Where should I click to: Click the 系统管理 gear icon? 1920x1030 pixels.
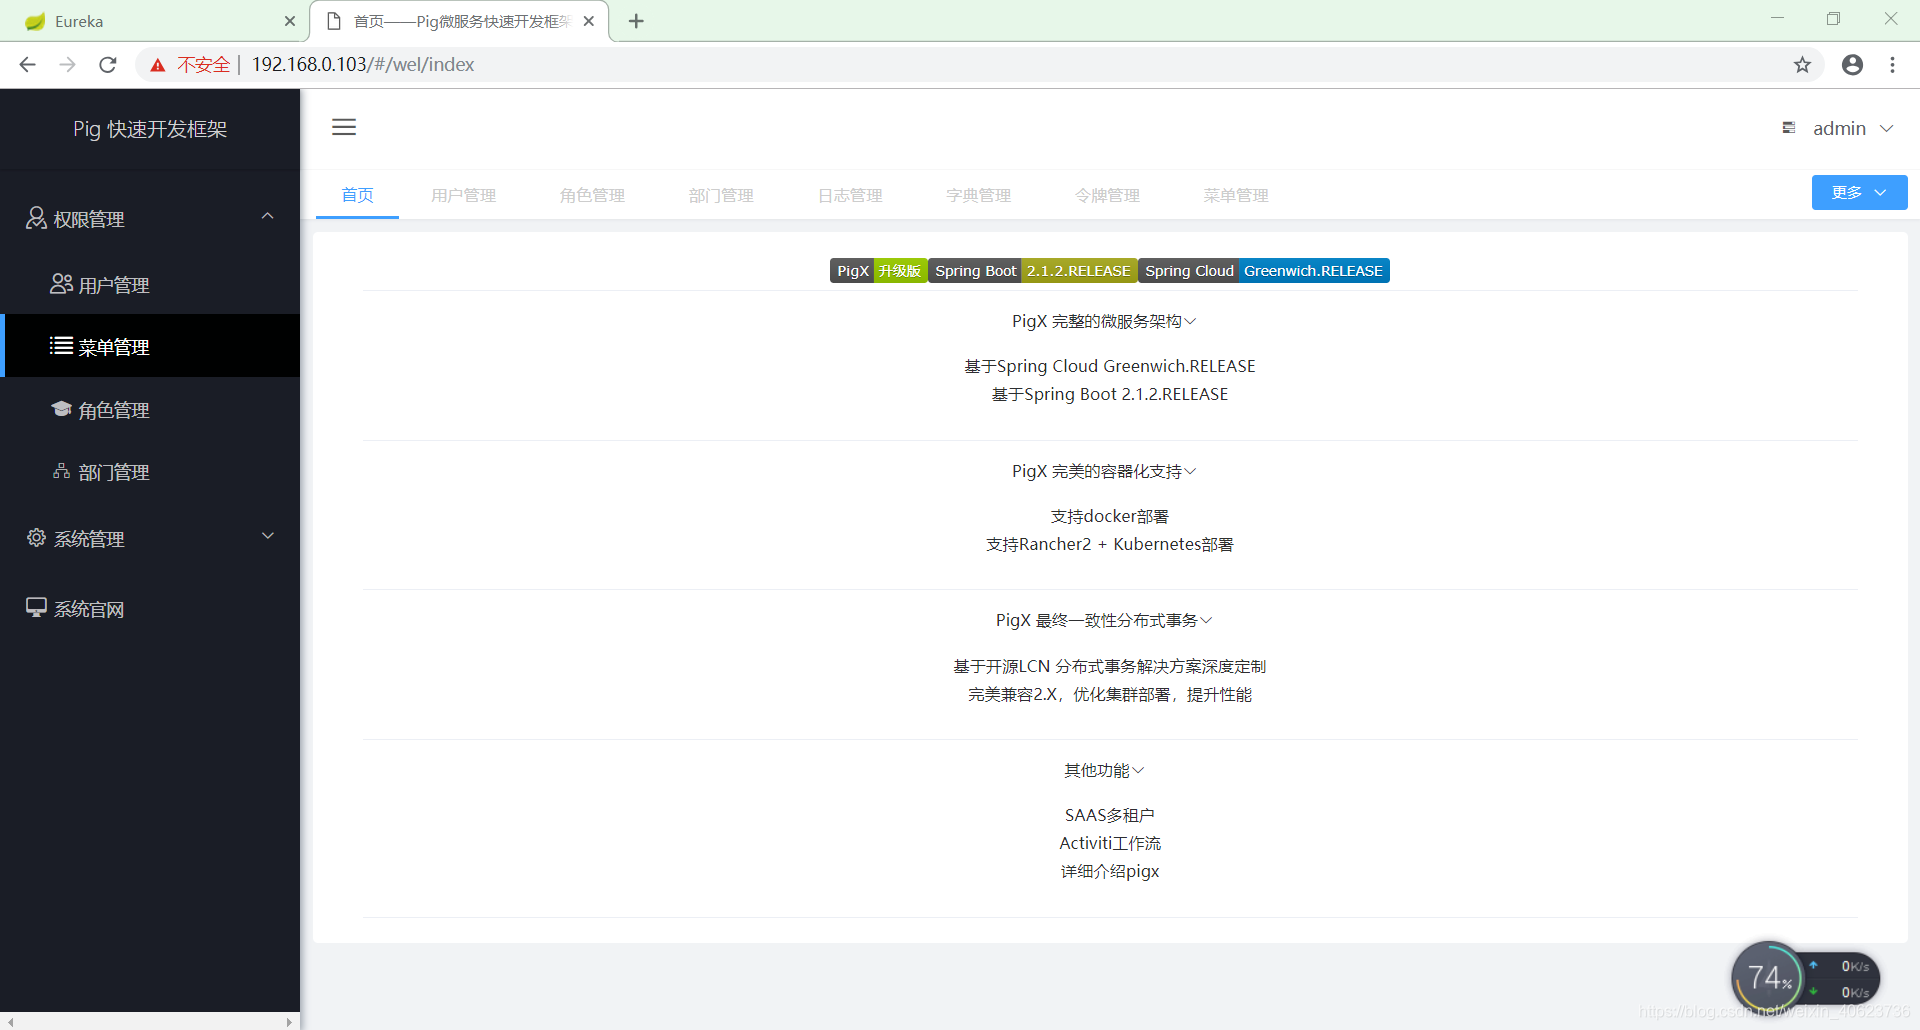36,538
